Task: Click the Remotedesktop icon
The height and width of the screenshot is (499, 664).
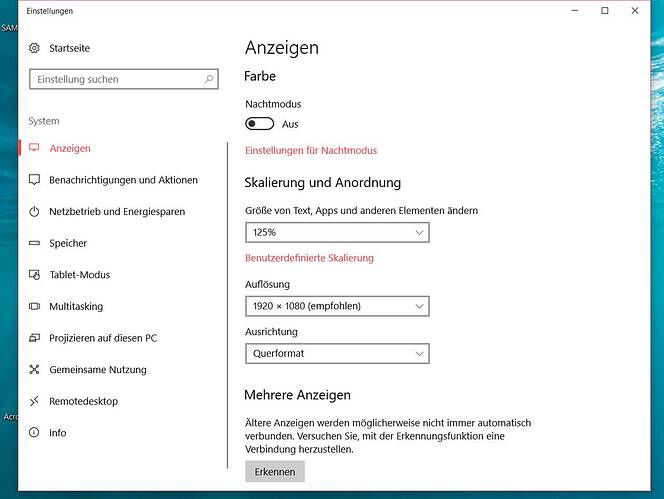Action: pyautogui.click(x=34, y=401)
